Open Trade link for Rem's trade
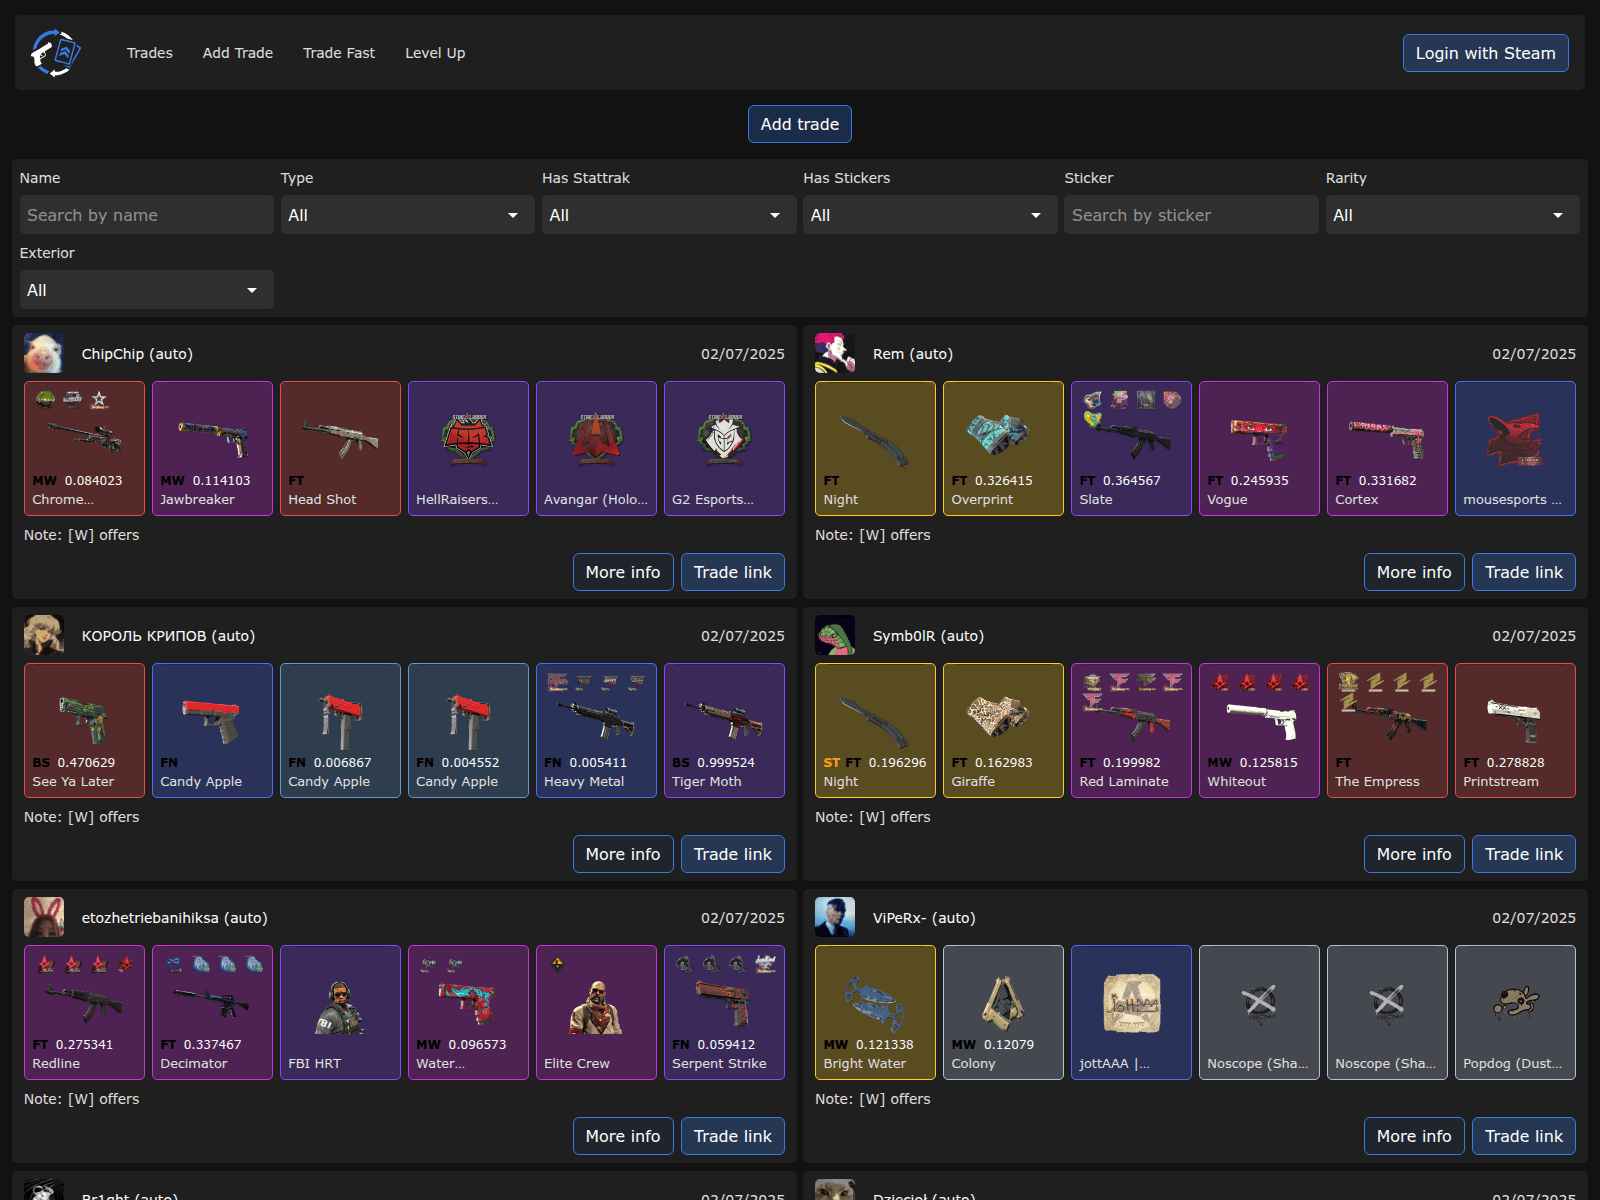The width and height of the screenshot is (1600, 1200). pyautogui.click(x=1524, y=572)
